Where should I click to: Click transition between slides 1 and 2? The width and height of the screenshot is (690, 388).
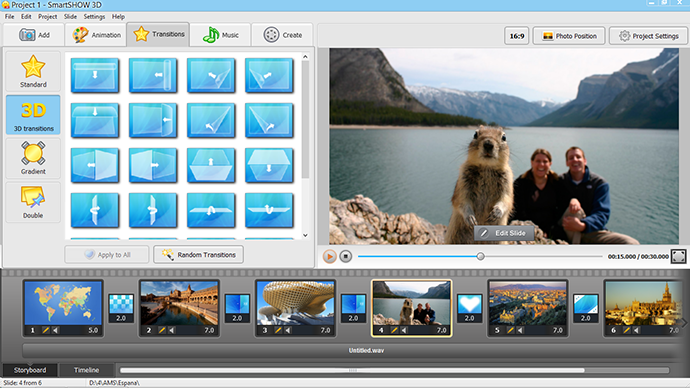coord(121,307)
